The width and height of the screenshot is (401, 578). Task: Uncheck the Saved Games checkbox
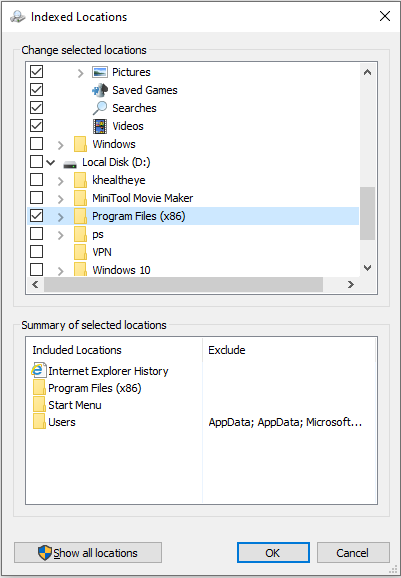(x=36, y=90)
